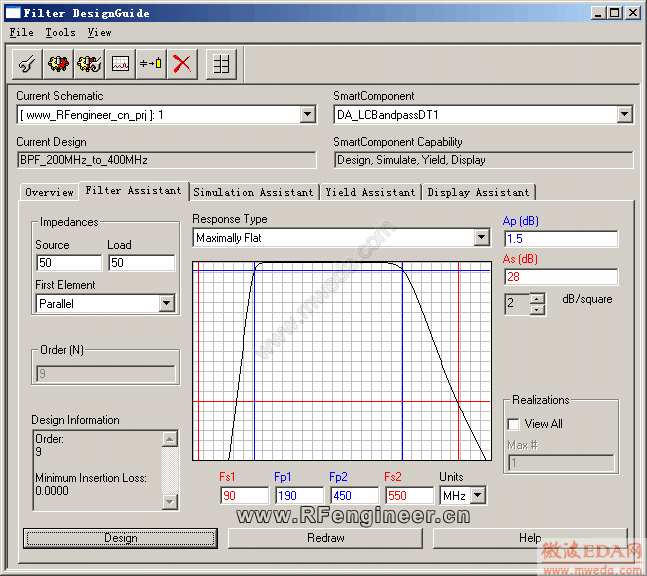
Task: Click the Ap (dB) input field
Action: [561, 238]
